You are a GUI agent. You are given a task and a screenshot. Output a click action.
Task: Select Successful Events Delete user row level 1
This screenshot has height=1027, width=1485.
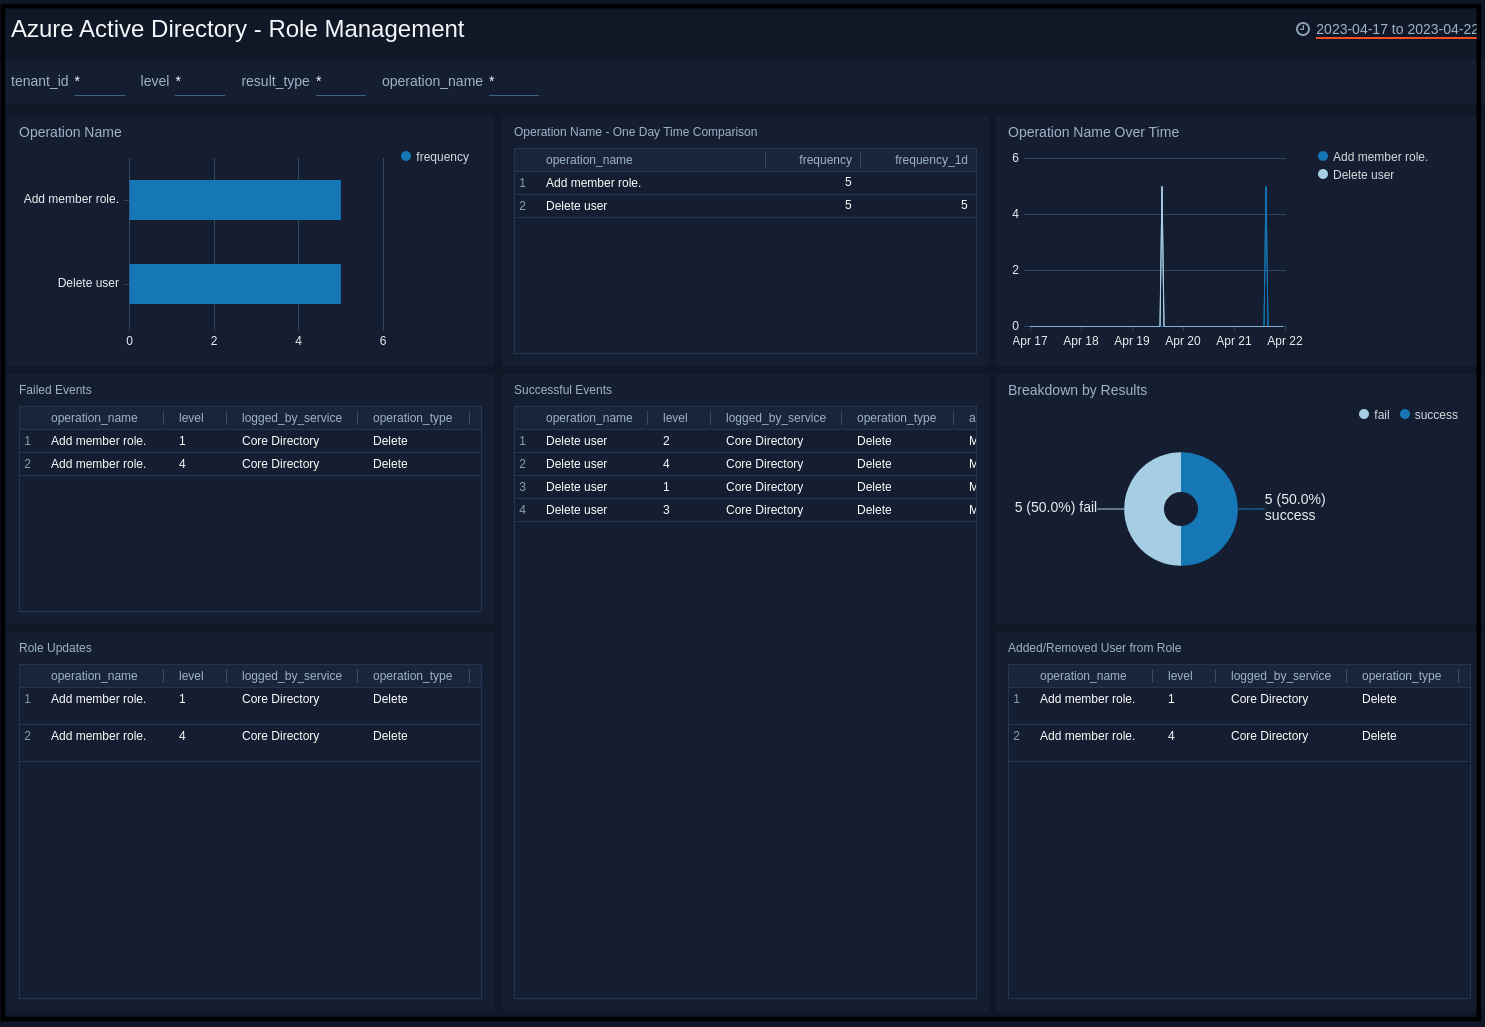tap(745, 487)
